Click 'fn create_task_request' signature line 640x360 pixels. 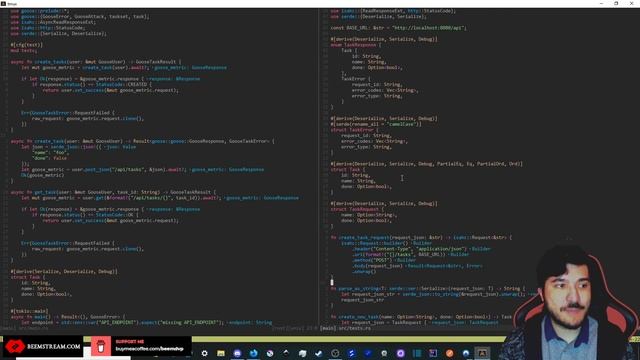421,238
